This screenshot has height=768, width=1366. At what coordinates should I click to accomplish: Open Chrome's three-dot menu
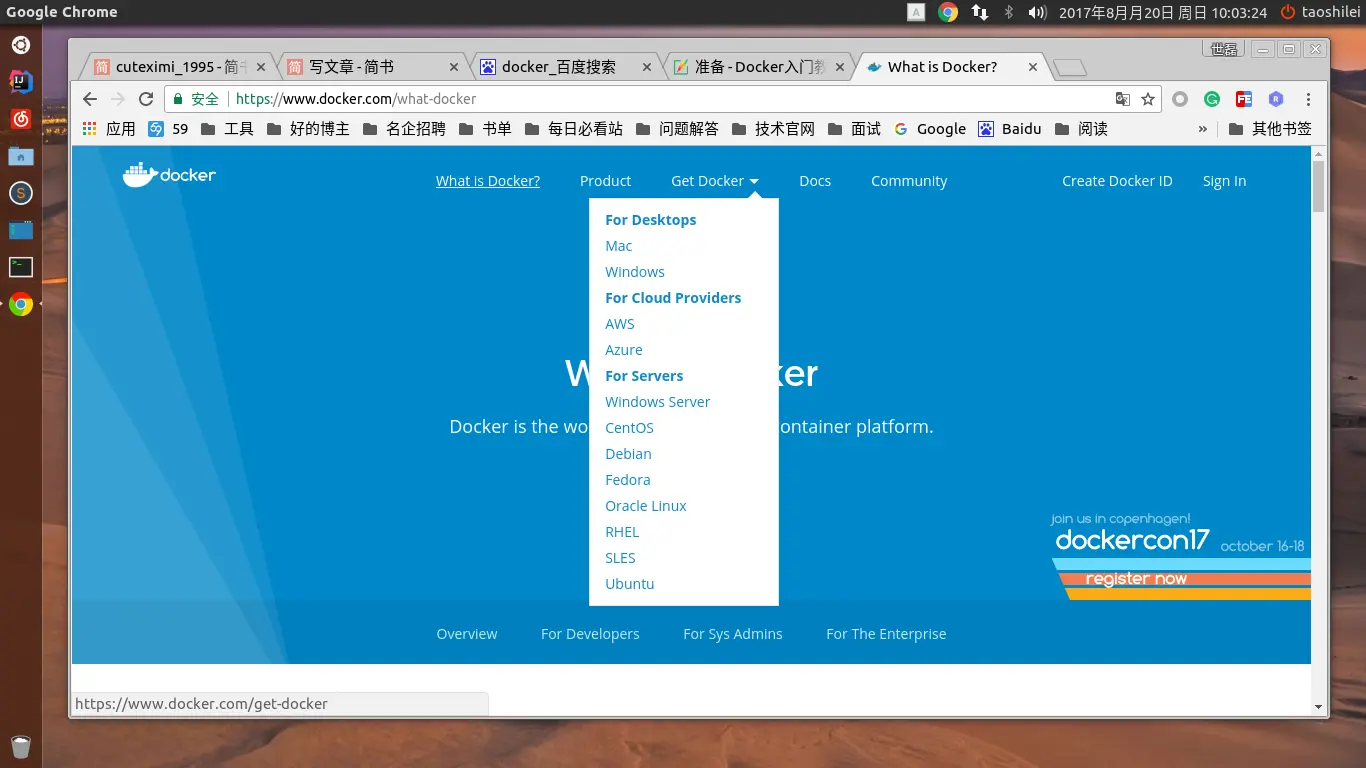pos(1308,99)
